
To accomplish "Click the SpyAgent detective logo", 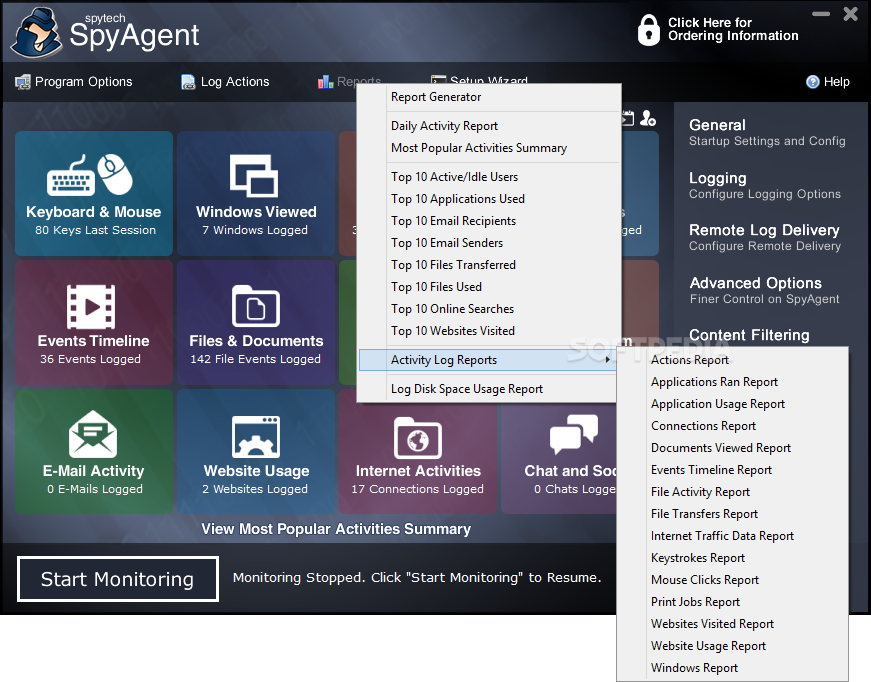I will [x=37, y=32].
